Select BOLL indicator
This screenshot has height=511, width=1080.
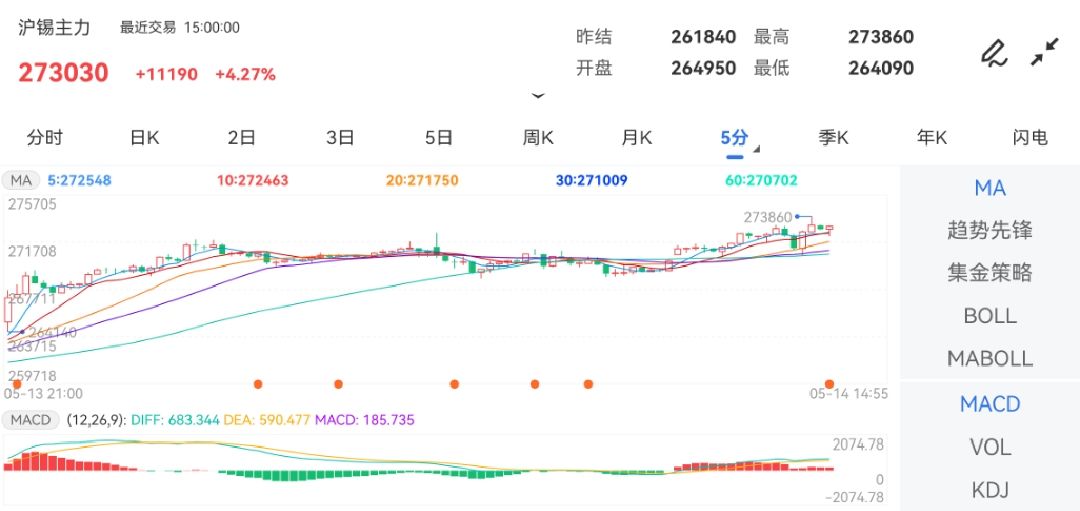990,315
